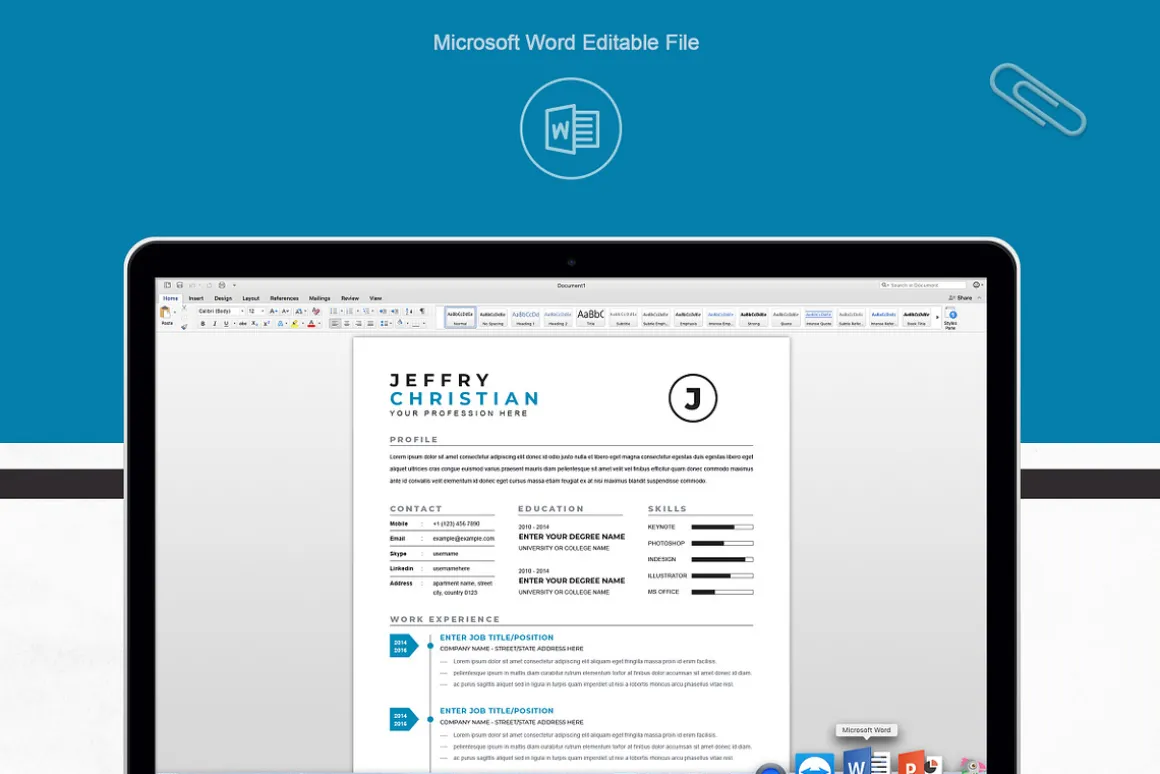Clear formatting with eraser icon

[316, 312]
